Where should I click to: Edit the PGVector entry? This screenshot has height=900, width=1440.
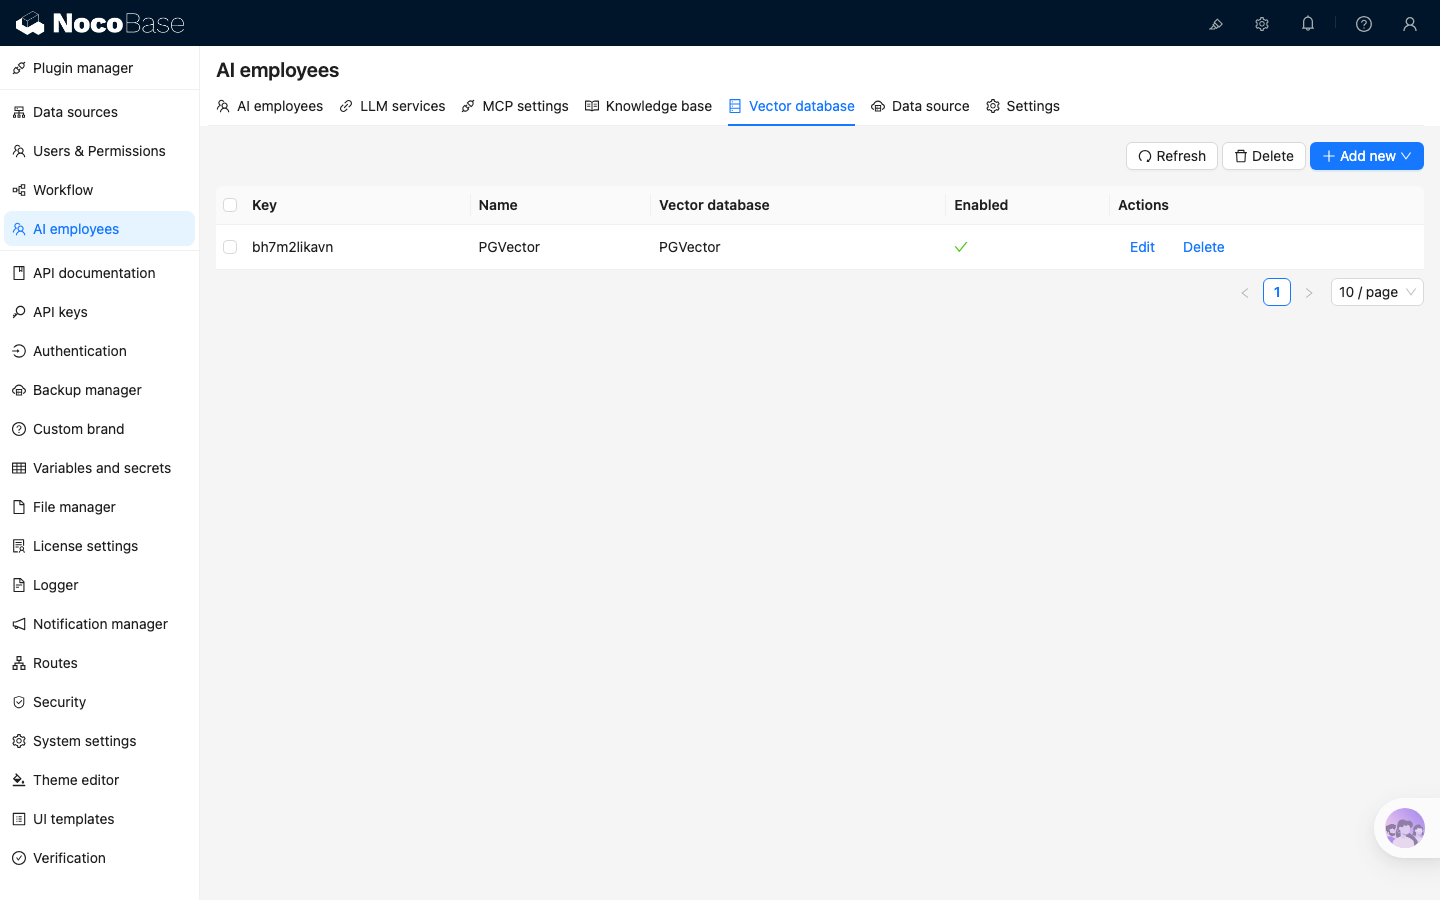[x=1142, y=247]
